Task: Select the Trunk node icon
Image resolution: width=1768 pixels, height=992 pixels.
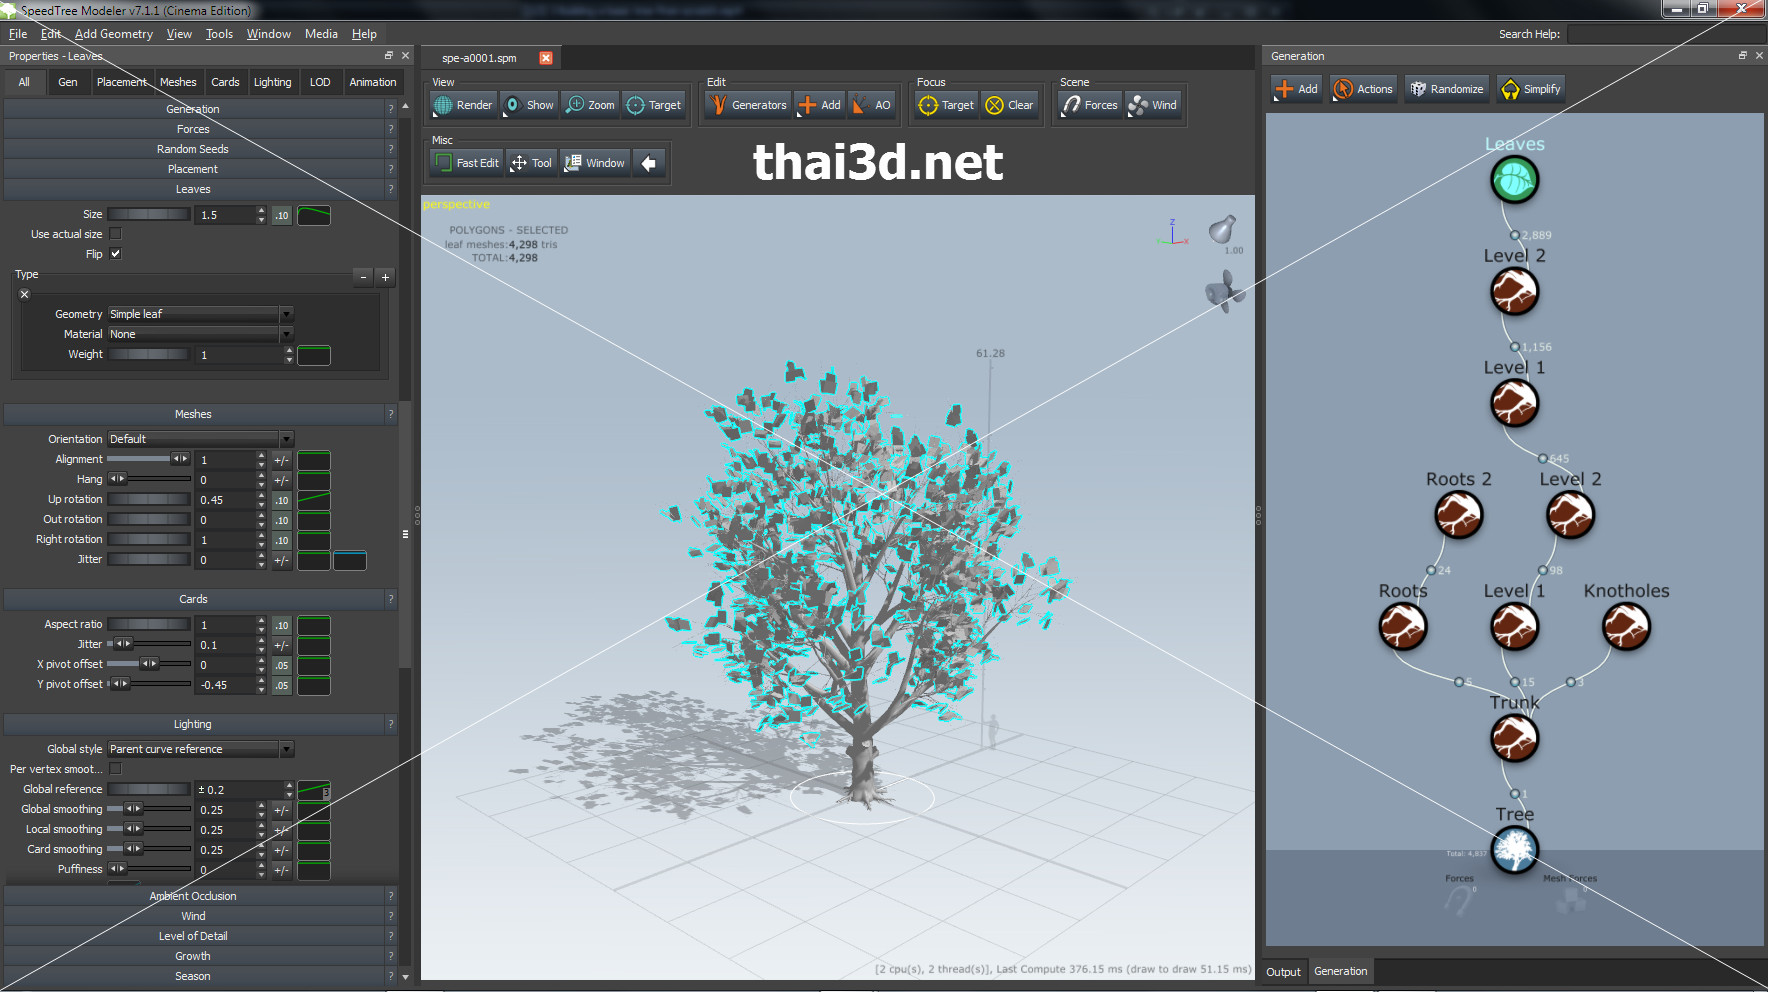Action: pyautogui.click(x=1514, y=739)
